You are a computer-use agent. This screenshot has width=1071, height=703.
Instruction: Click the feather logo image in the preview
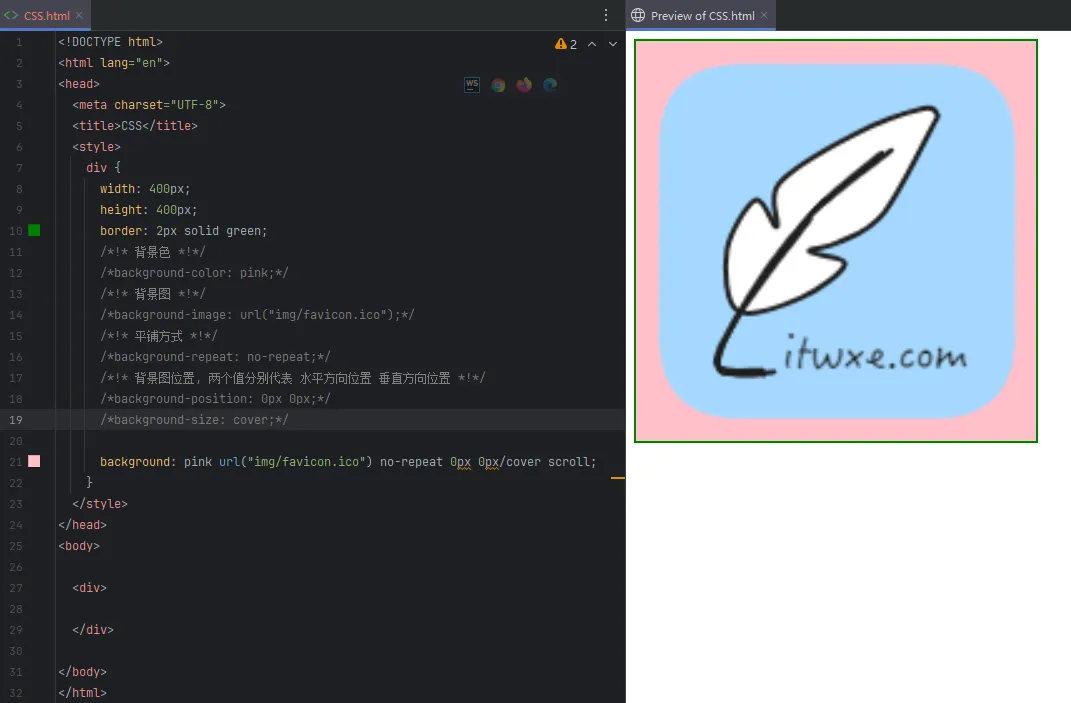(x=836, y=241)
